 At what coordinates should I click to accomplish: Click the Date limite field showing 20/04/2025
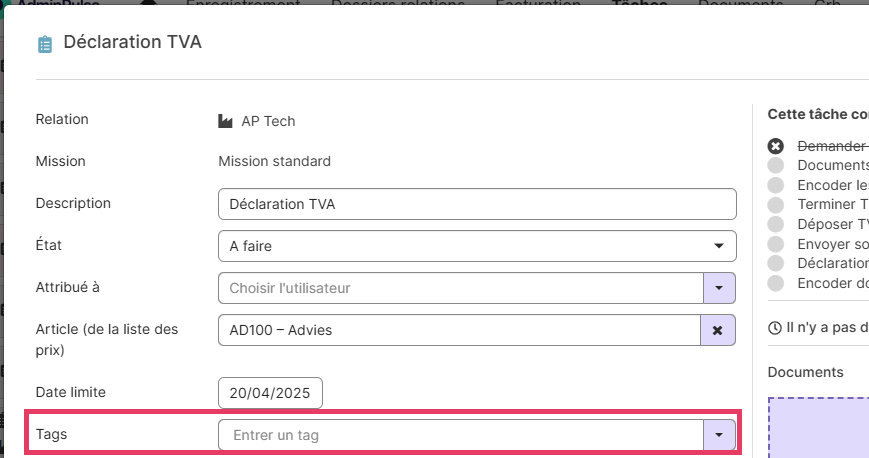[x=270, y=393]
